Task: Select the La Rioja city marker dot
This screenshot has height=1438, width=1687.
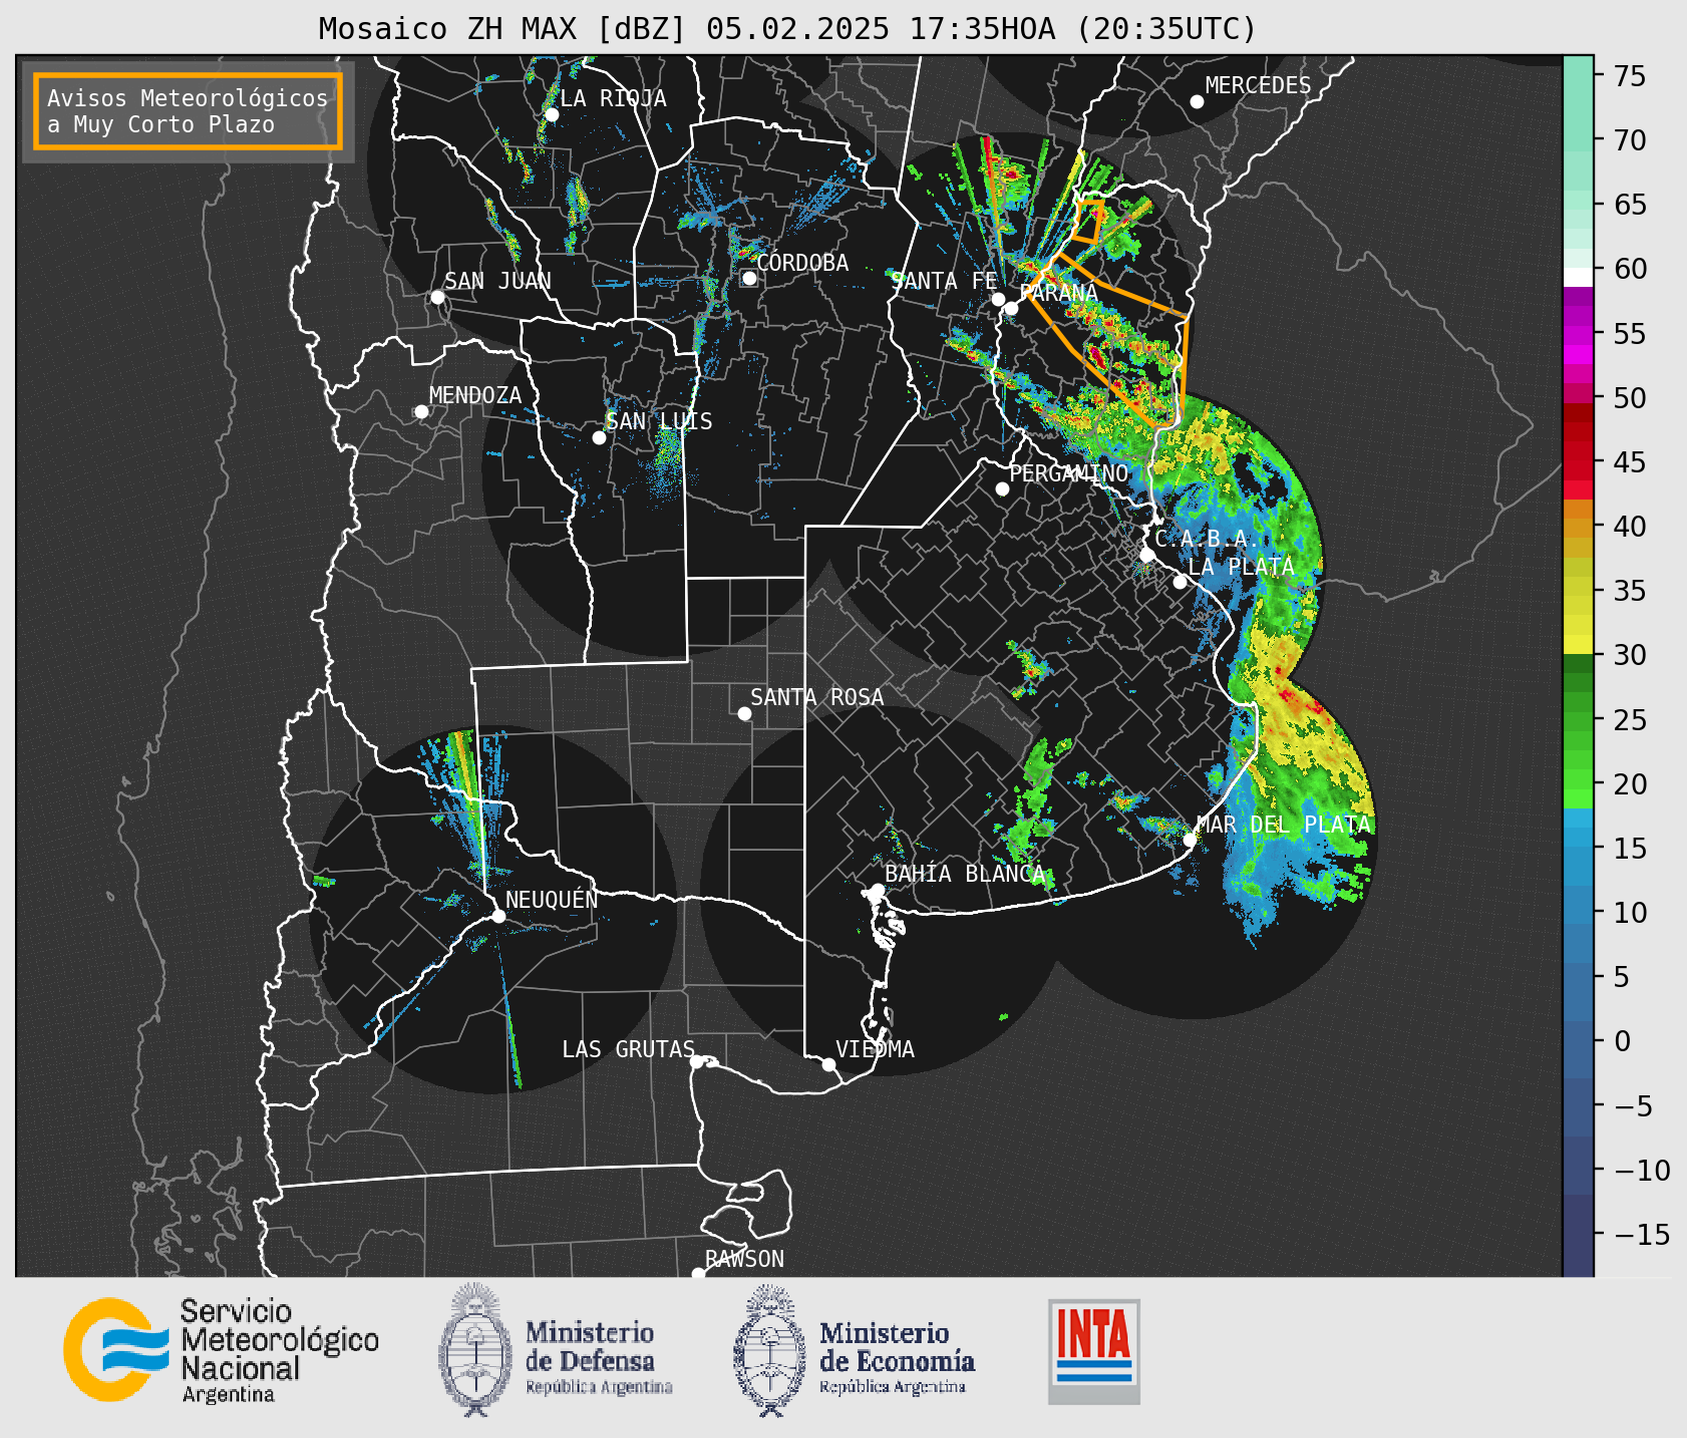Action: [552, 115]
